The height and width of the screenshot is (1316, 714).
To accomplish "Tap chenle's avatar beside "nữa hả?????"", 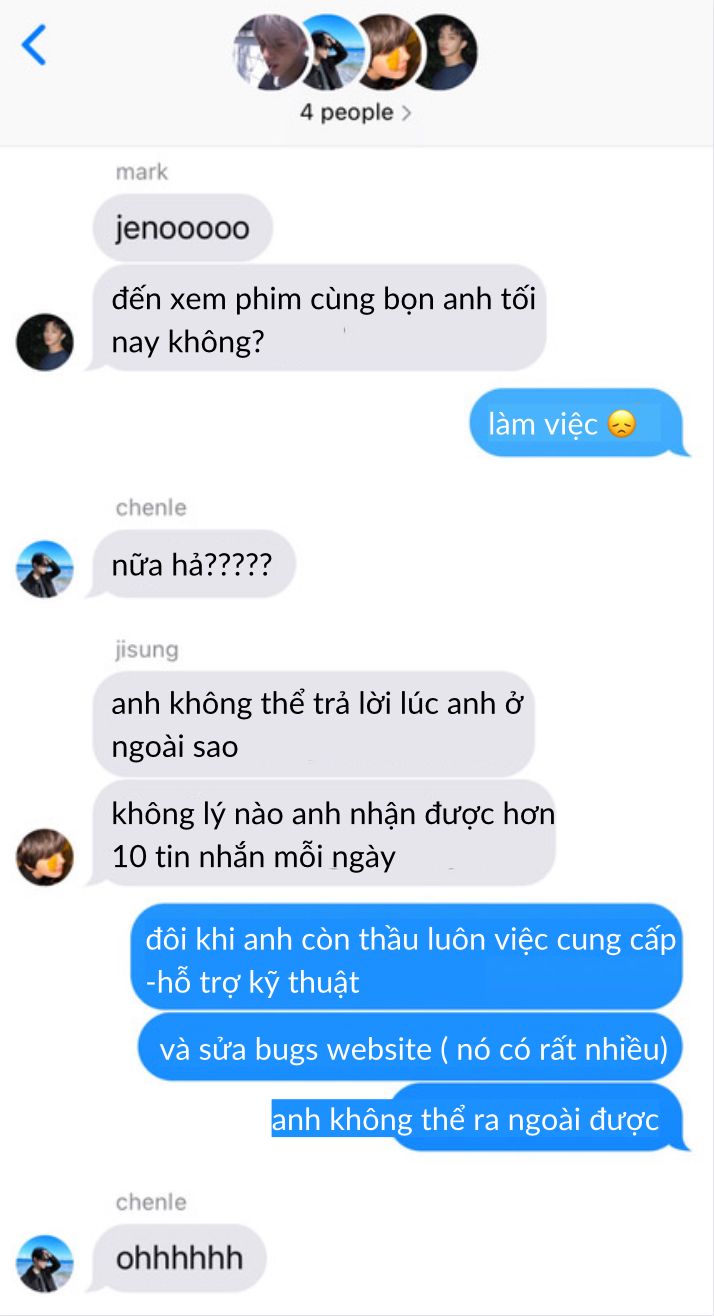I will tap(45, 569).
